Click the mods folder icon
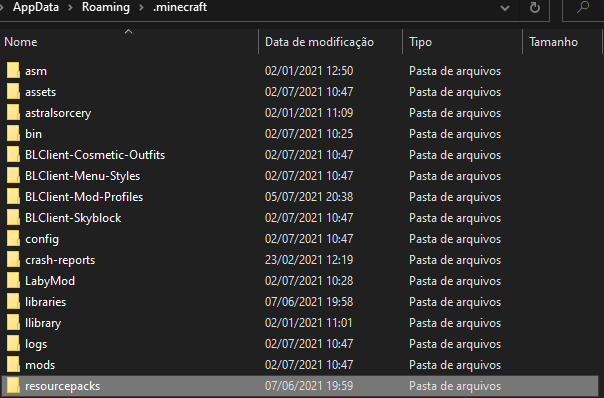 [x=13, y=365]
